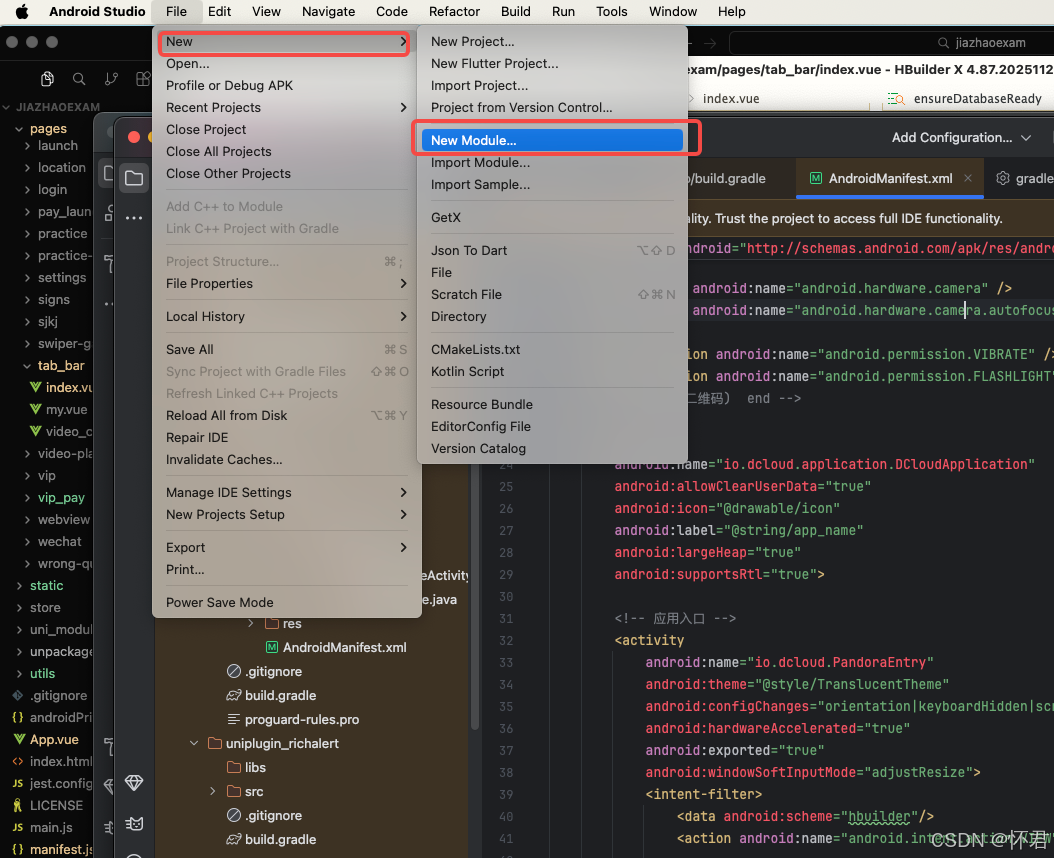Open the Logcat cat icon tool window
The image size is (1054, 858).
tap(134, 824)
